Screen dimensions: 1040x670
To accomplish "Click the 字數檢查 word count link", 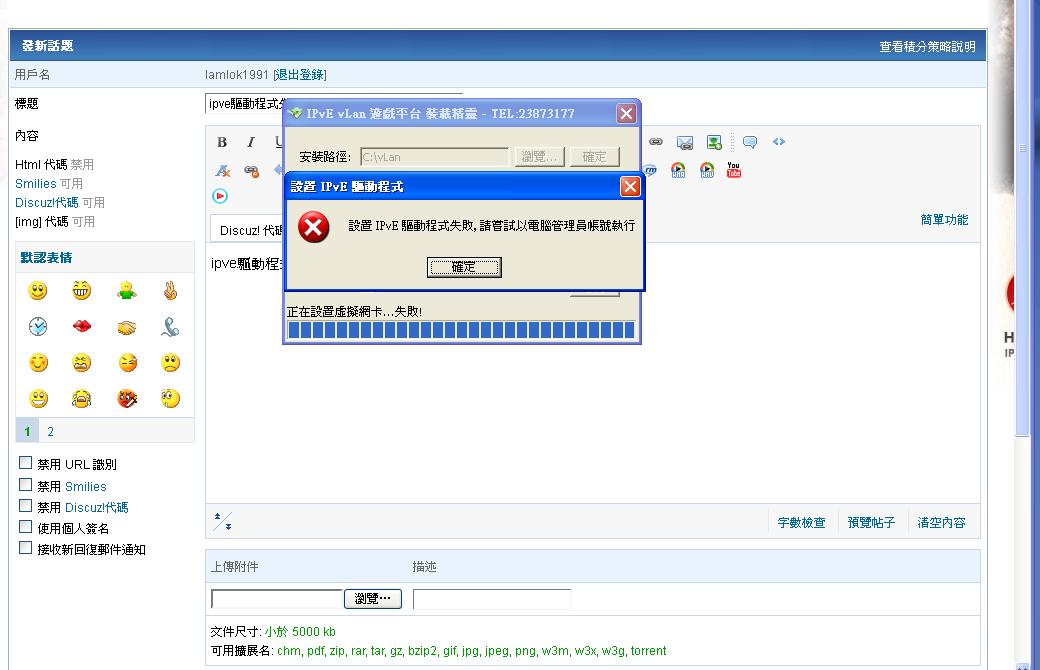I will tap(801, 523).
